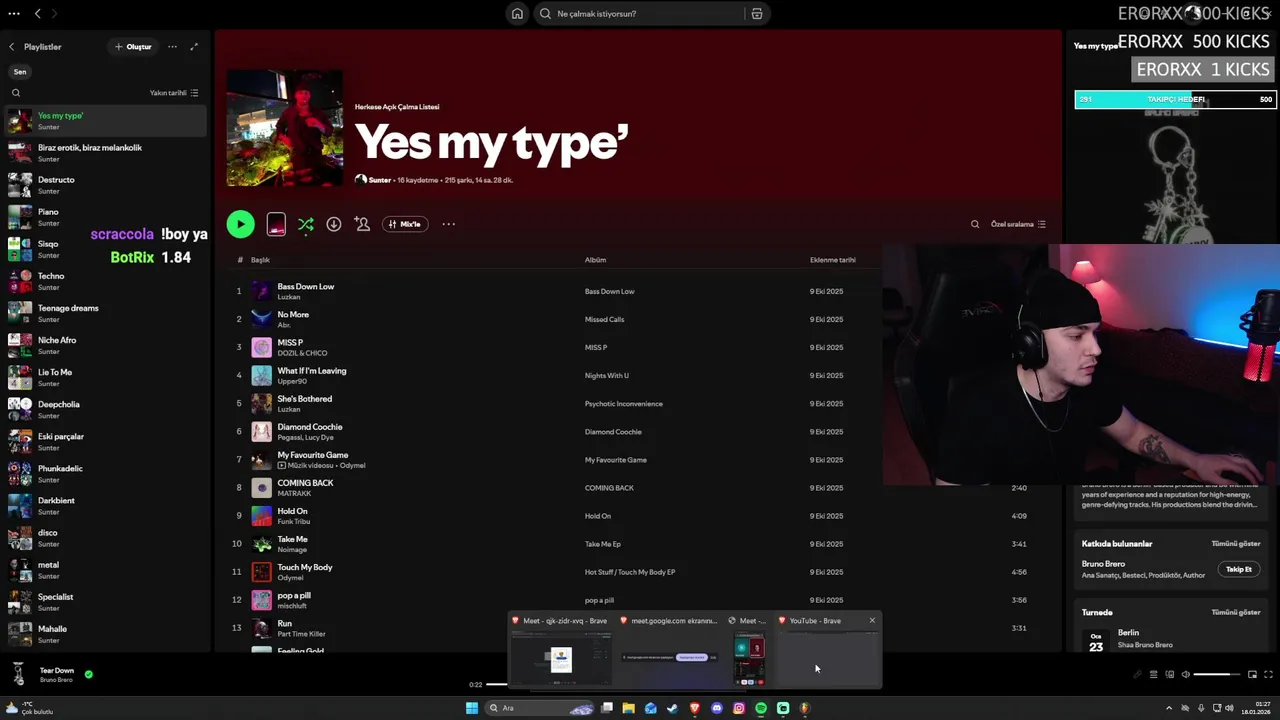This screenshot has width=1280, height=720.
Task: Play the Yes my type' playlist
Action: pyautogui.click(x=240, y=224)
